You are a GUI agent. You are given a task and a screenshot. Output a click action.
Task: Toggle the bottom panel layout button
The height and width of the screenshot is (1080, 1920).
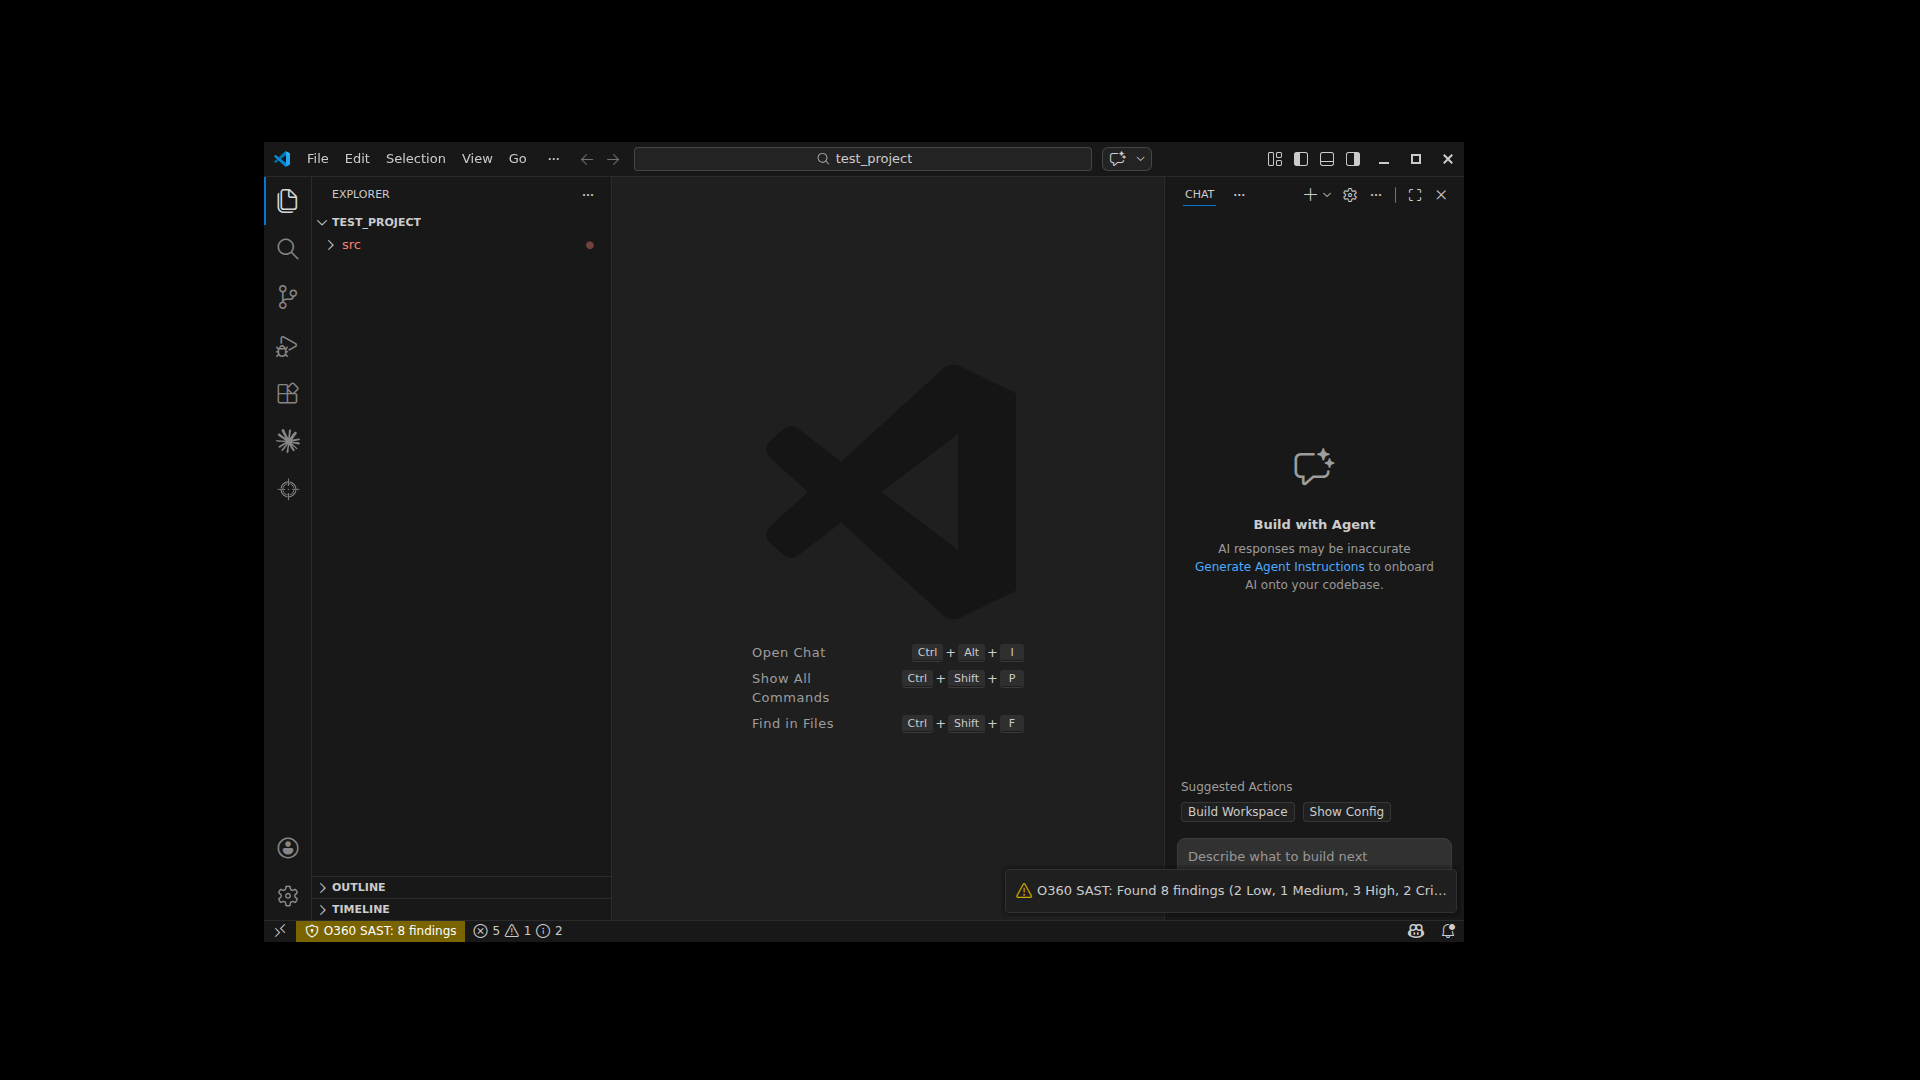click(1326, 159)
